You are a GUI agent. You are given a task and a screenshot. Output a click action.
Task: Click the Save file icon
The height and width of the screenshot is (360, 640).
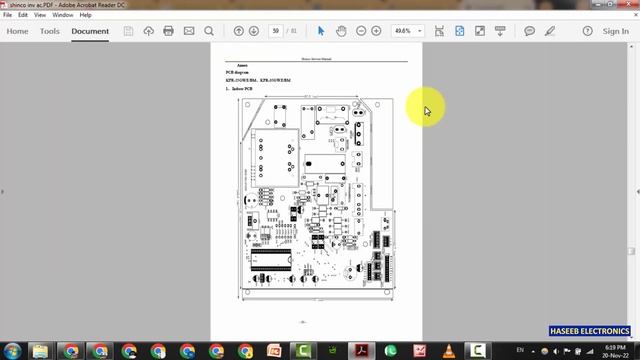coord(128,31)
